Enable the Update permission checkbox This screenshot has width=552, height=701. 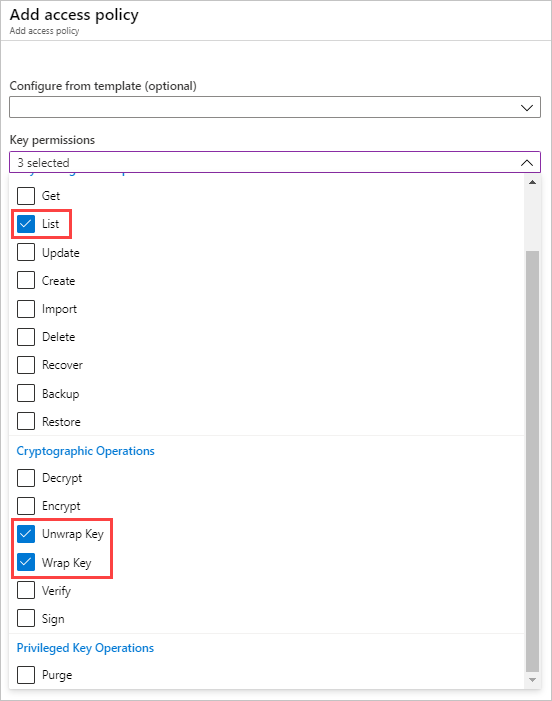point(26,252)
